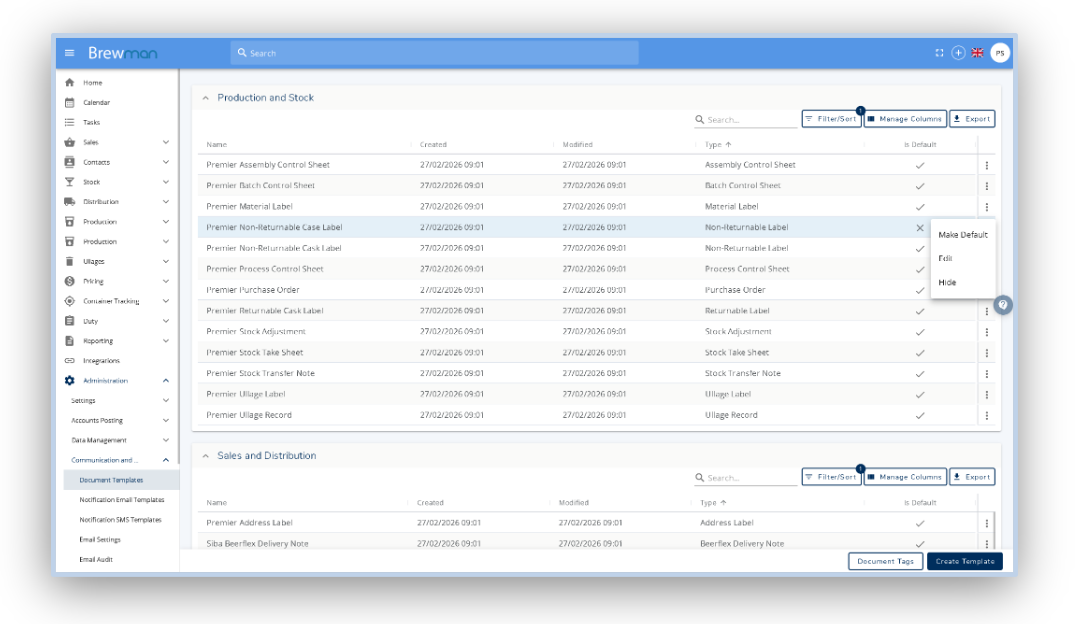Choose Hide in the context menu
The width and height of the screenshot is (1087, 624).
click(x=947, y=283)
